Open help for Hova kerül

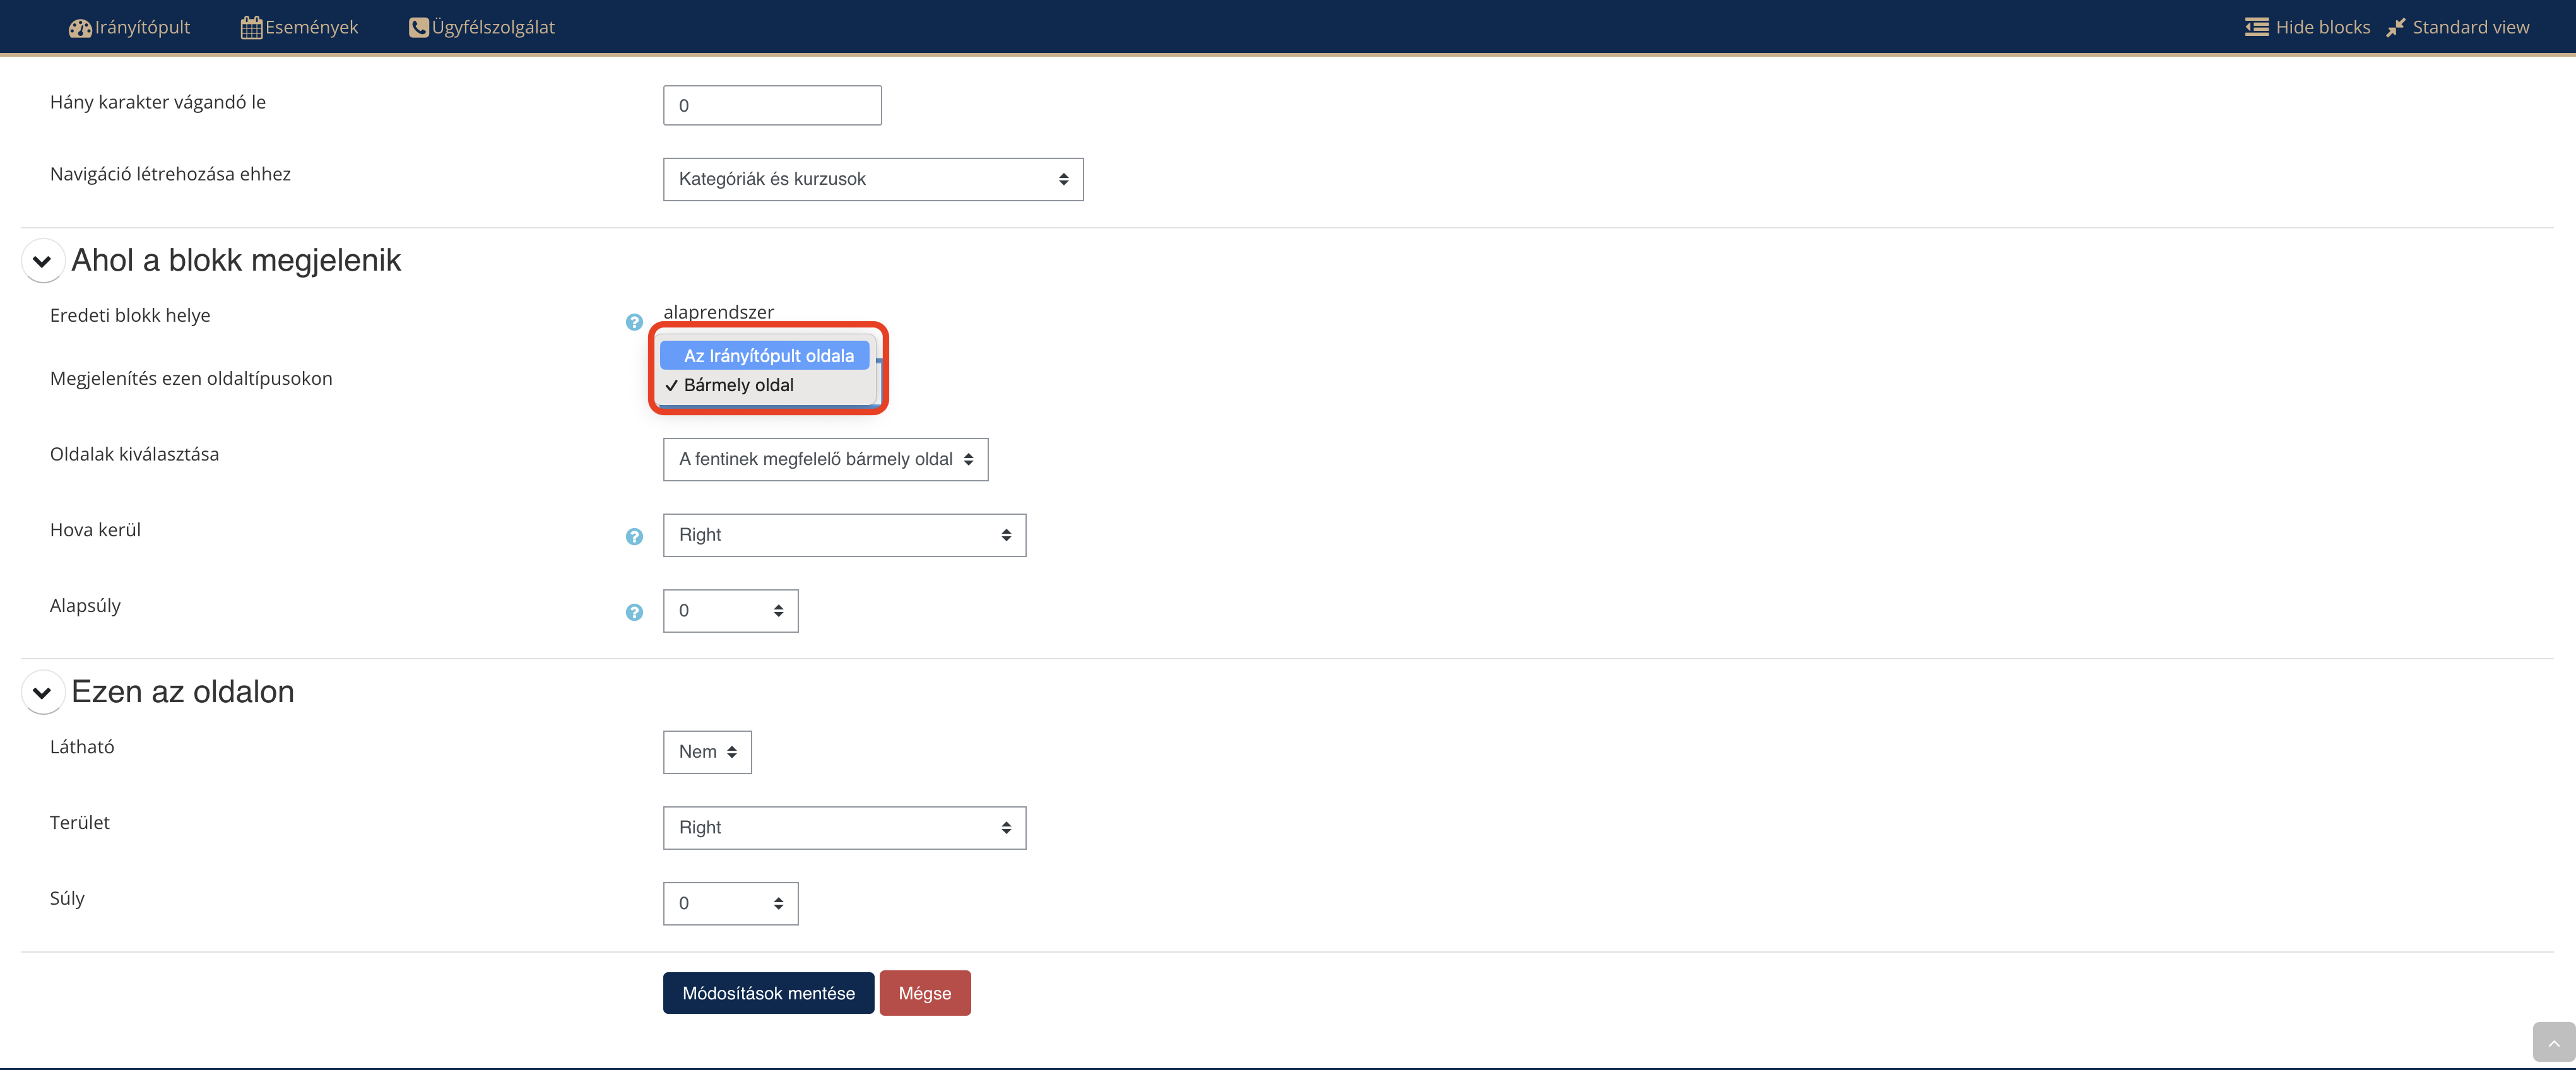coord(634,537)
